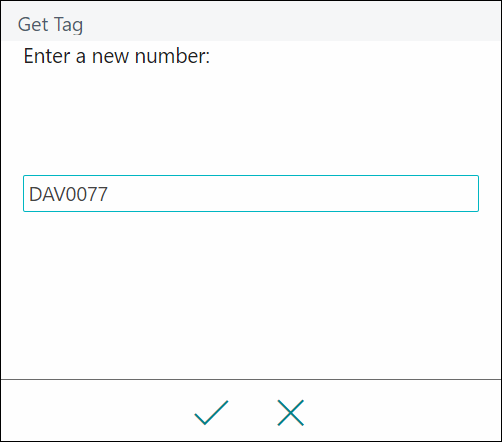Click the Get Tag title bar
Screen dimensions: 502x442
pos(251,21)
